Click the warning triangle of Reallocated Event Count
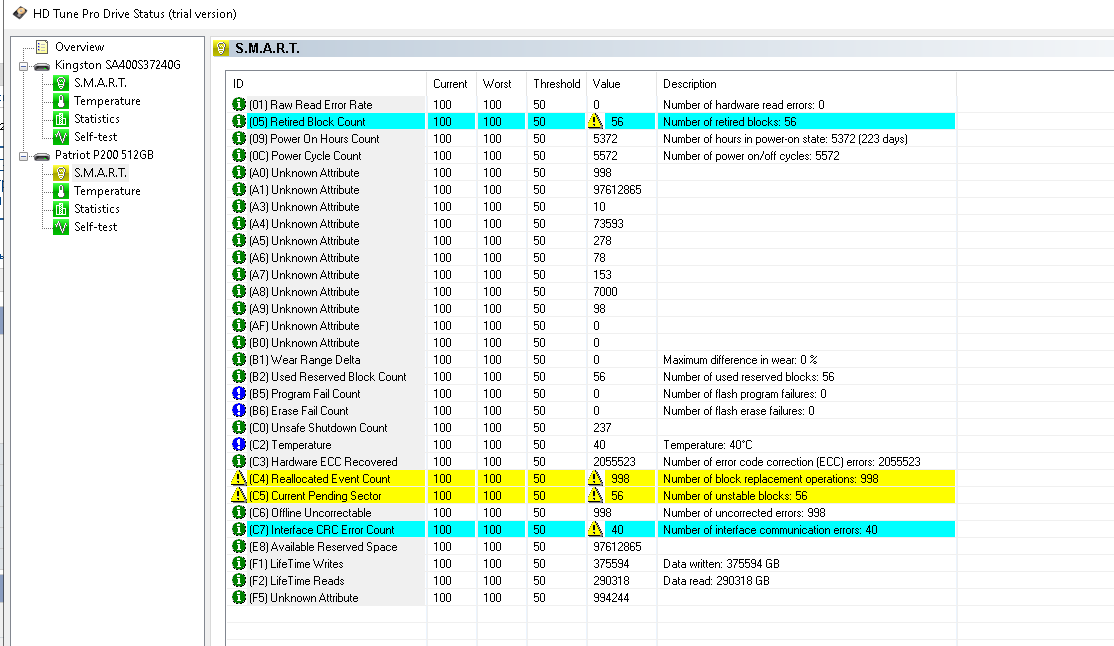 click(x=239, y=478)
